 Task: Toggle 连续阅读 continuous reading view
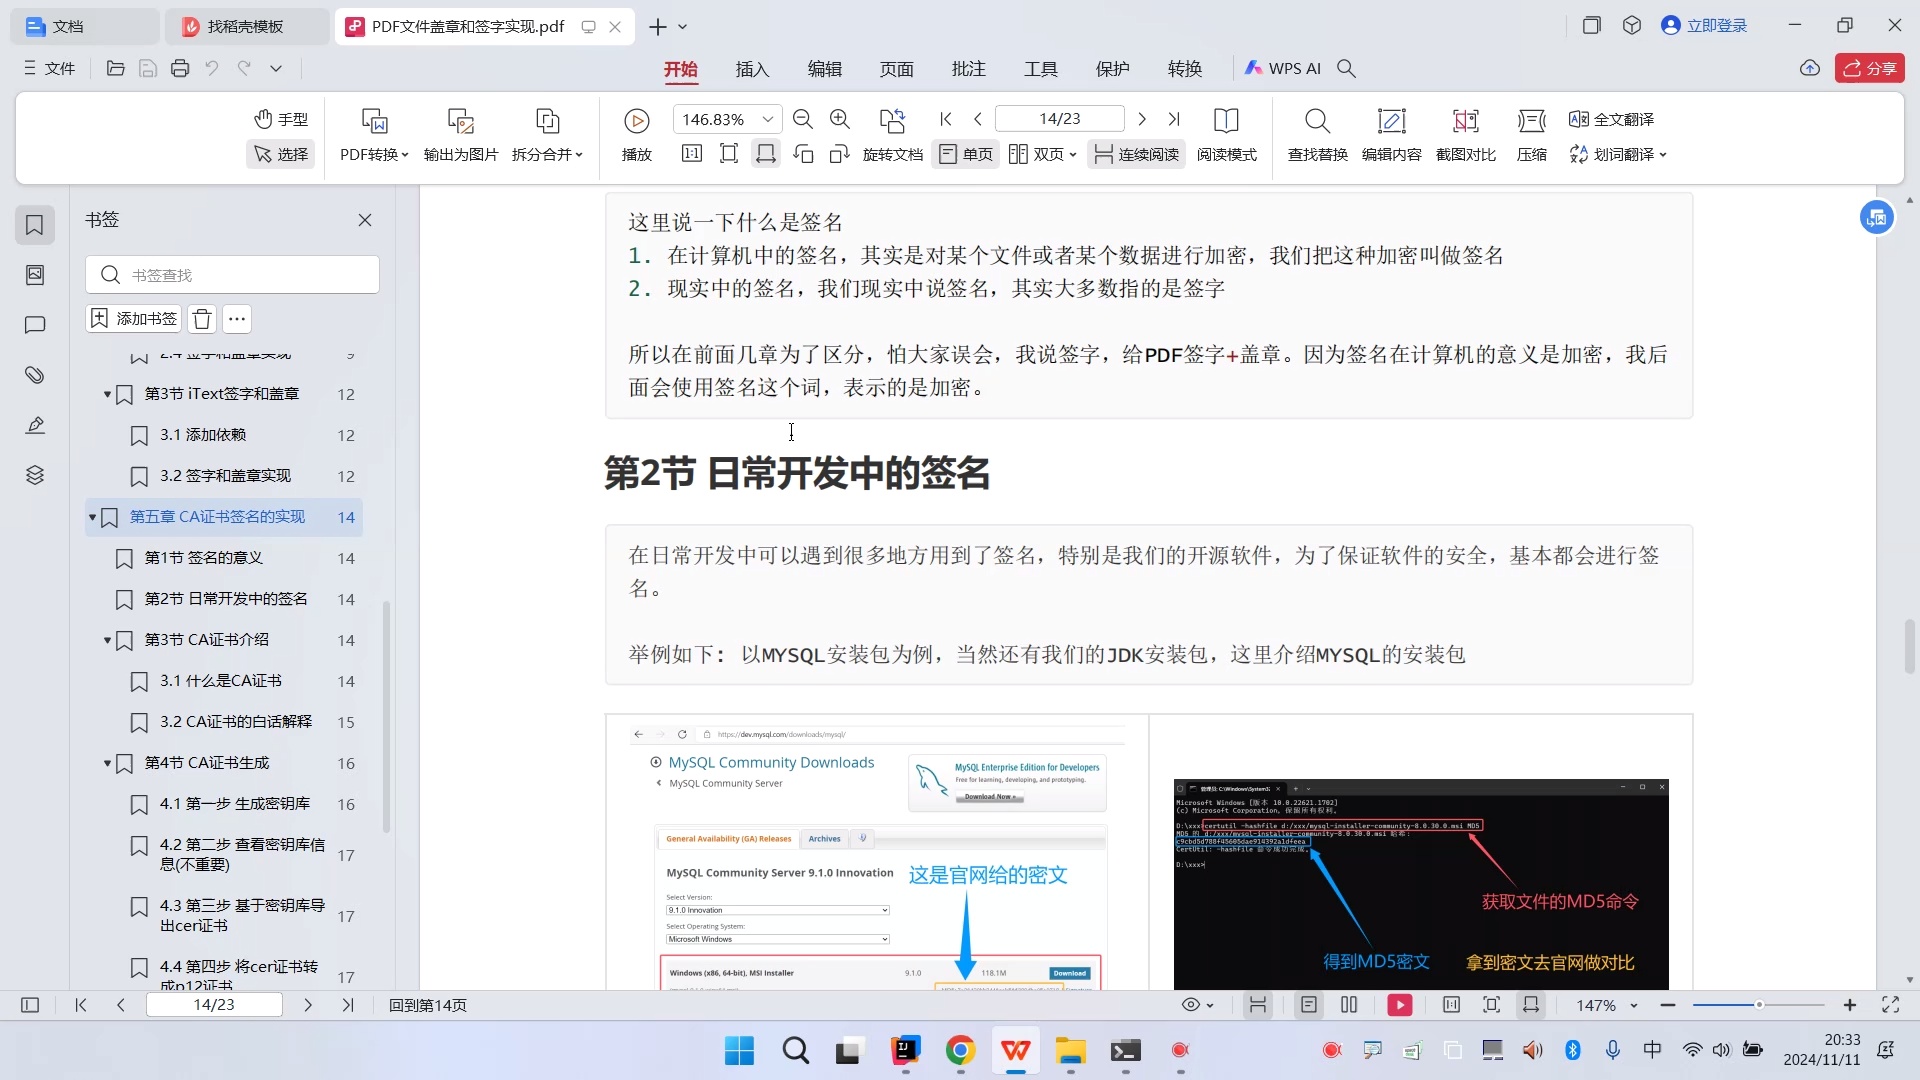(1135, 154)
